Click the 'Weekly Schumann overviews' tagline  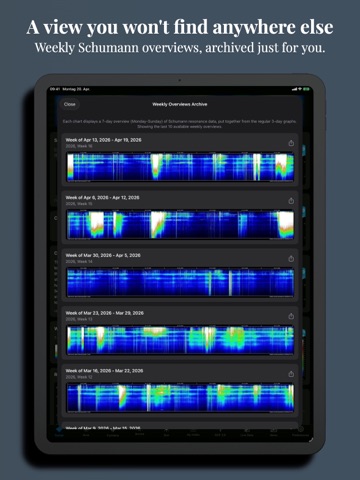[180, 48]
